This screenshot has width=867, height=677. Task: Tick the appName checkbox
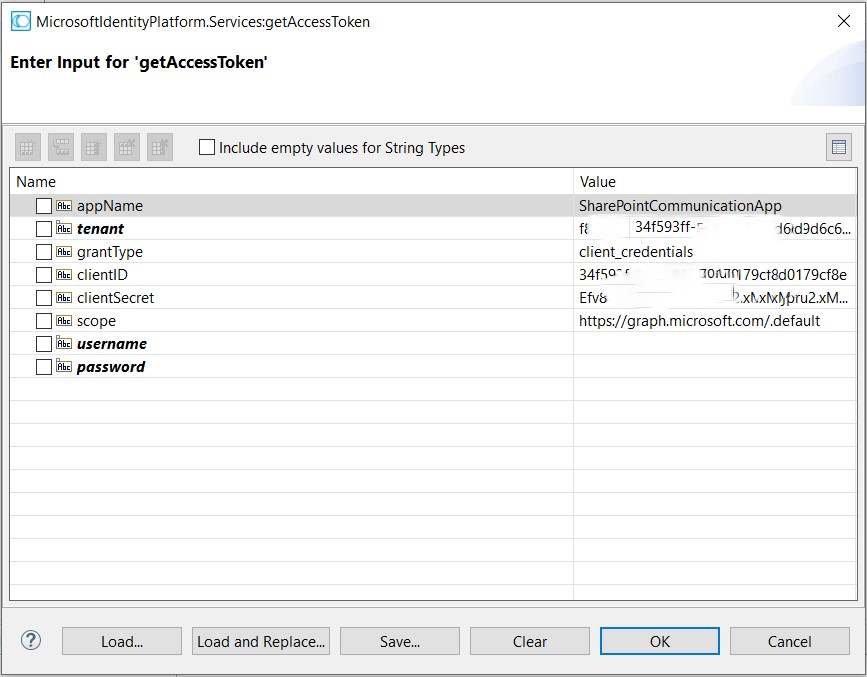(x=44, y=206)
